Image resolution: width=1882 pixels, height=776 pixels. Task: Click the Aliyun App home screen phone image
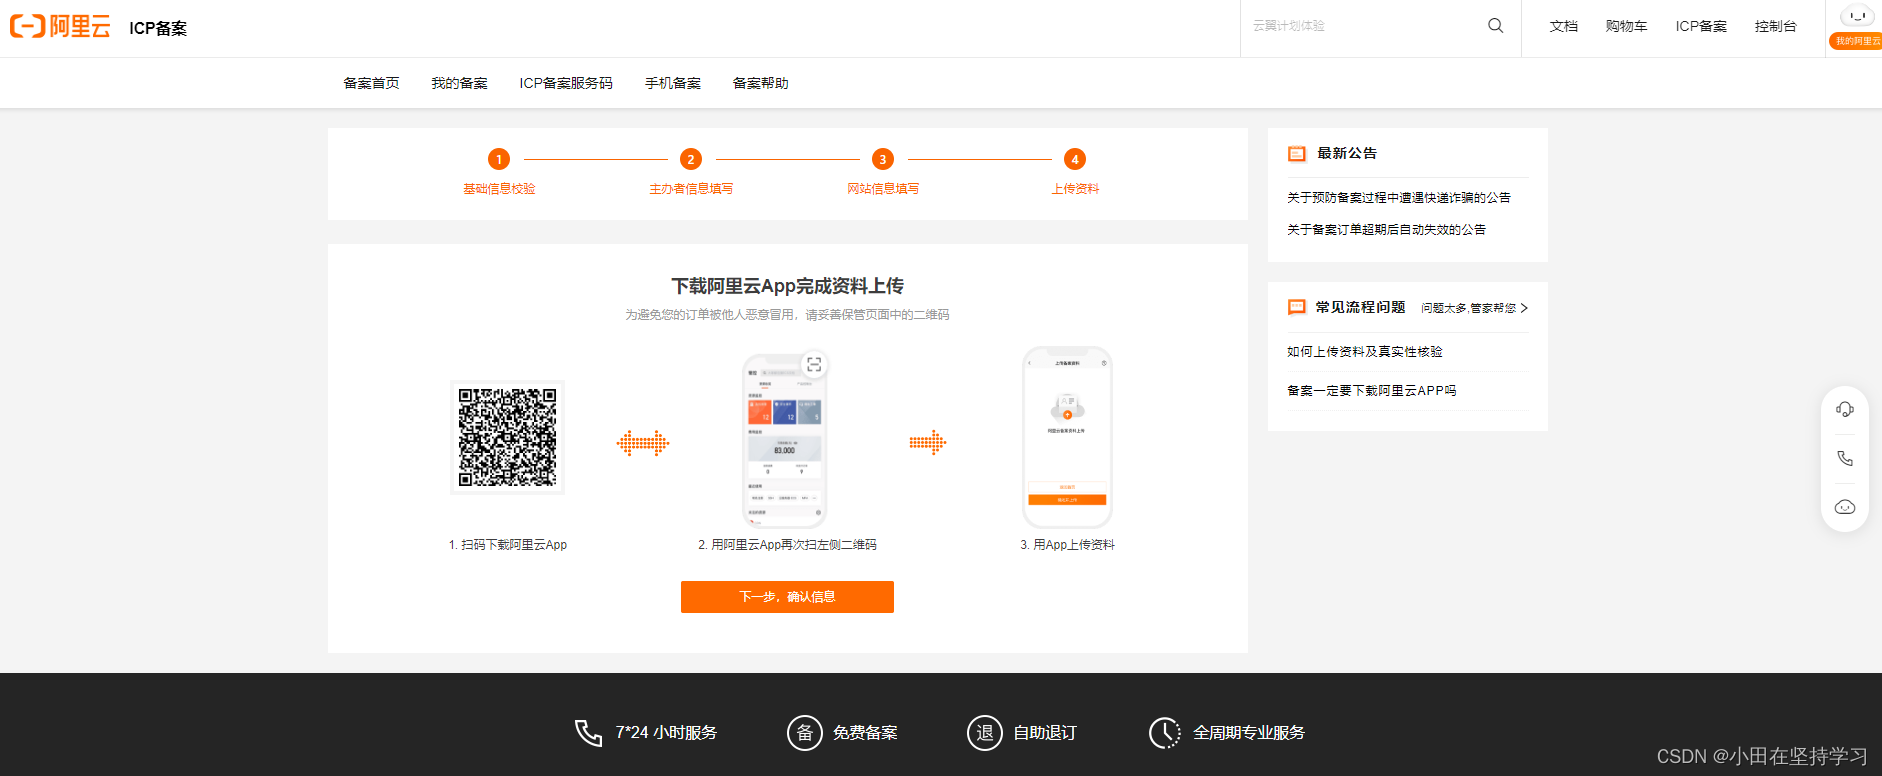point(785,440)
